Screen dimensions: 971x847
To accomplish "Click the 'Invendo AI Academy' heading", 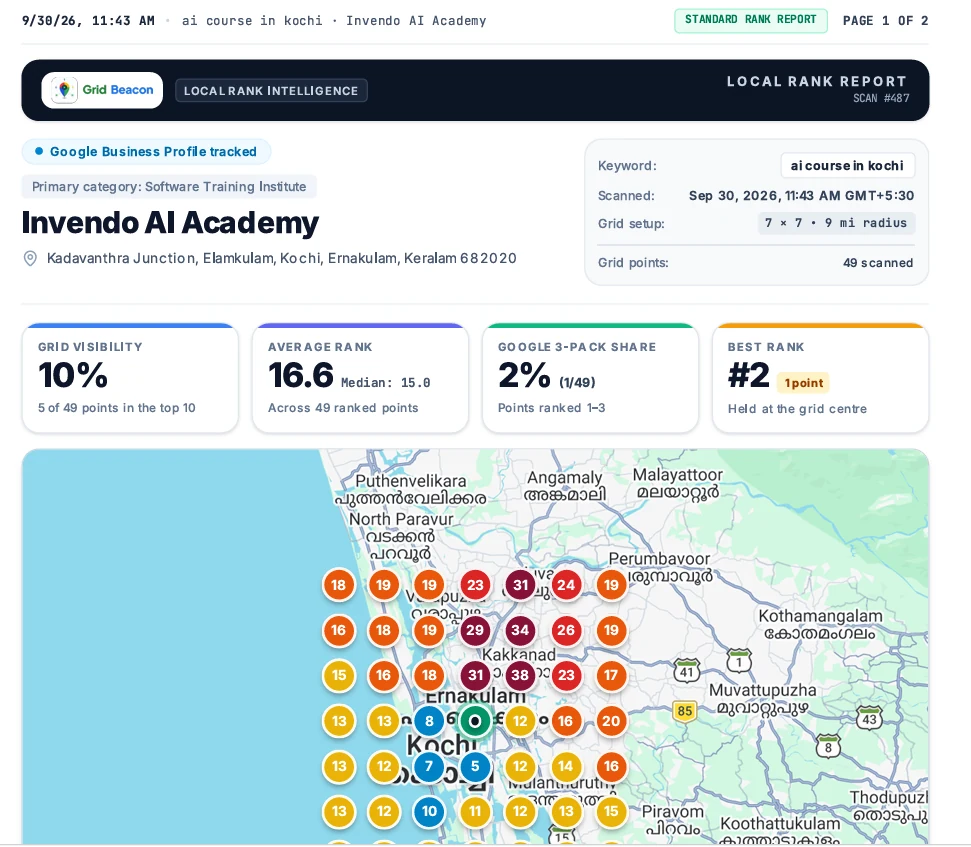I will coord(170,222).
